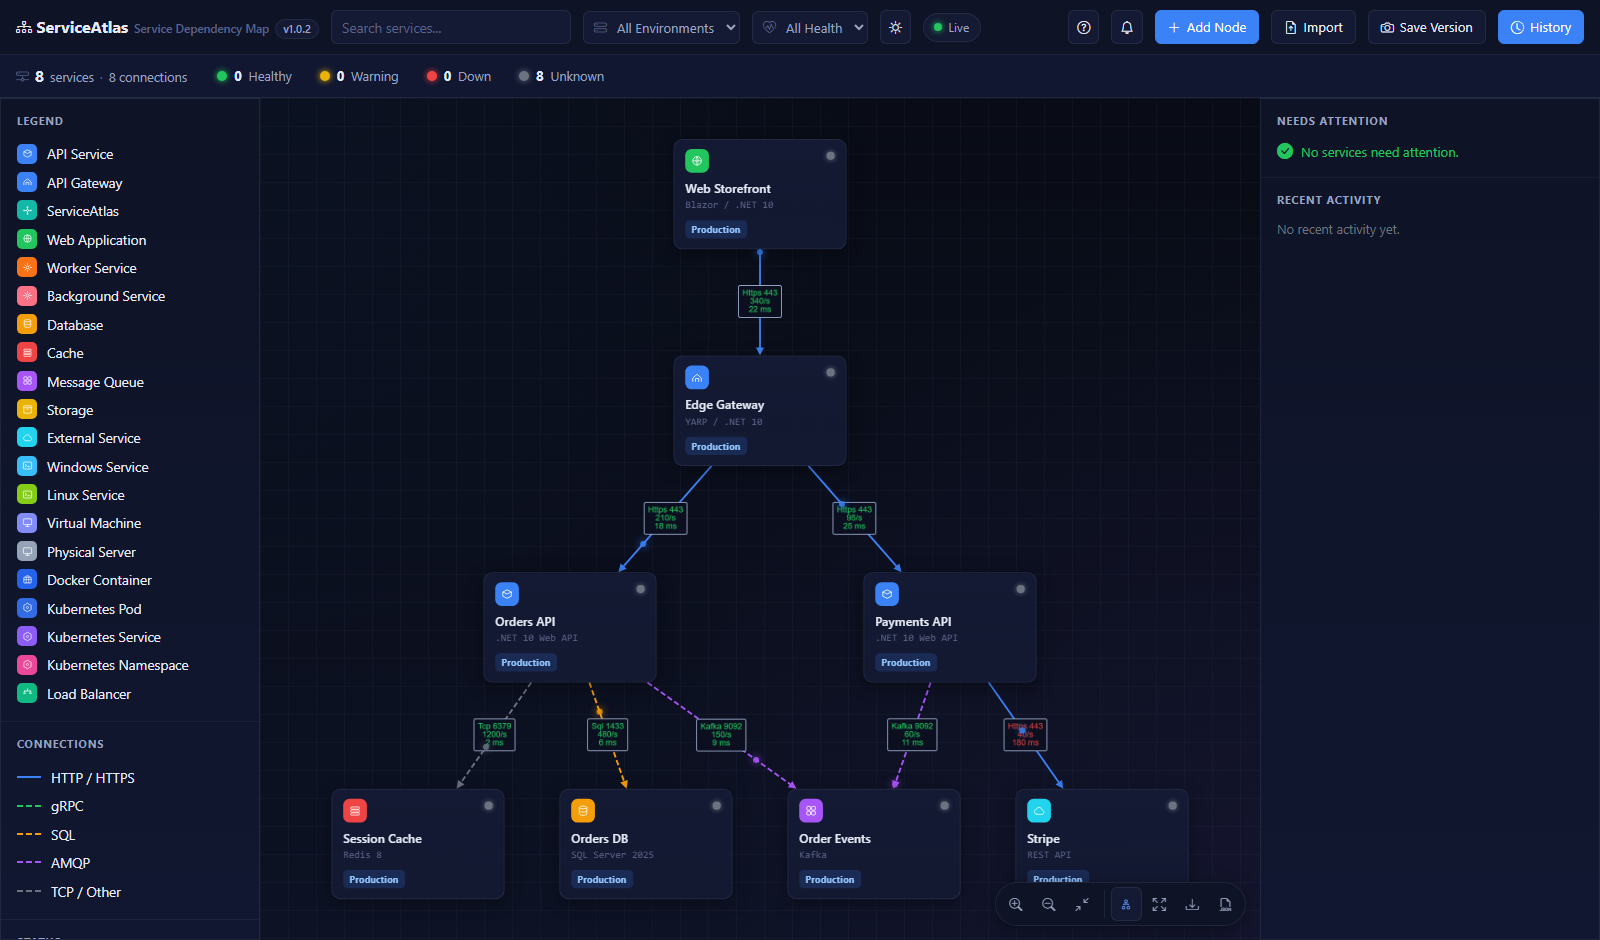Click the Orders API node's blue icon

pyautogui.click(x=507, y=594)
